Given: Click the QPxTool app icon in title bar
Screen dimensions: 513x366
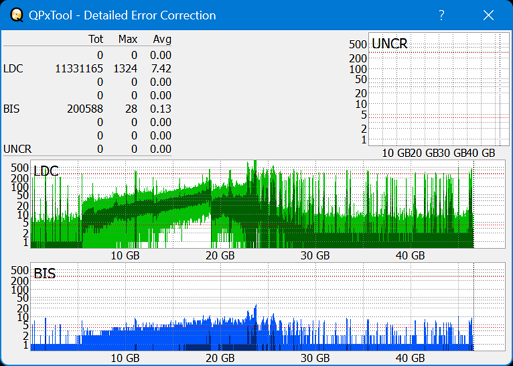Looking at the screenshot, I should (17, 15).
